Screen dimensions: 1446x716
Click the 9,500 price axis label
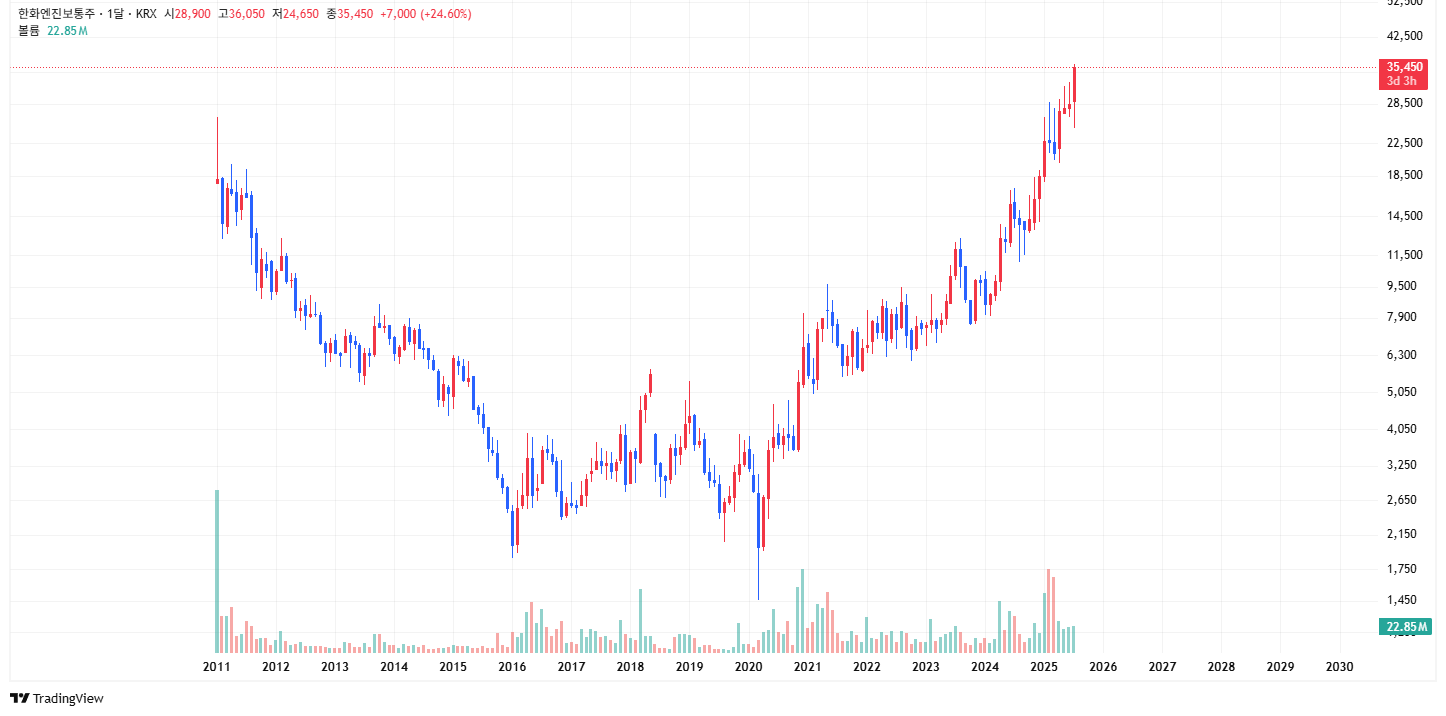[x=1404, y=286]
